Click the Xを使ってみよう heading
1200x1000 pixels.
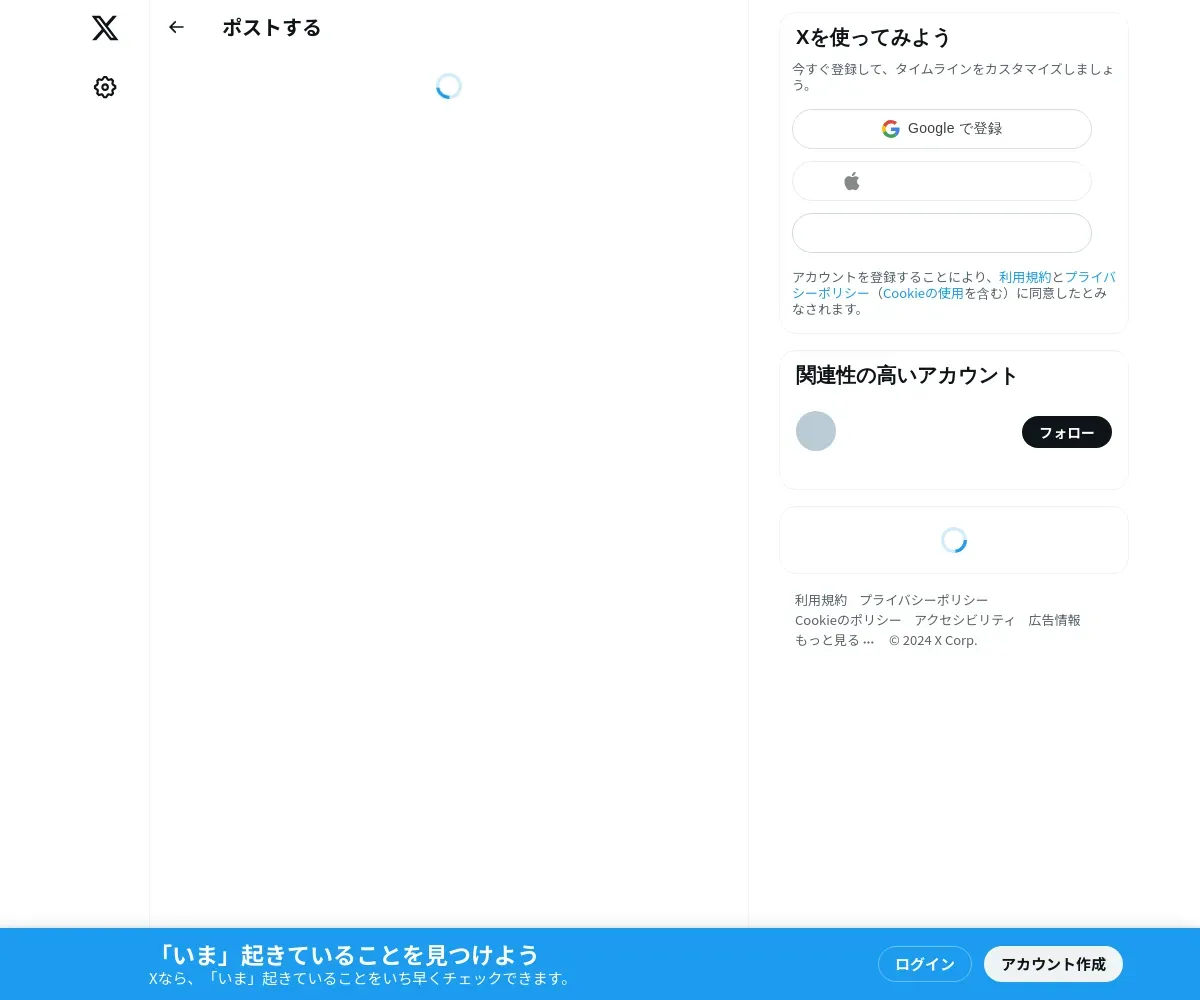[x=873, y=38]
